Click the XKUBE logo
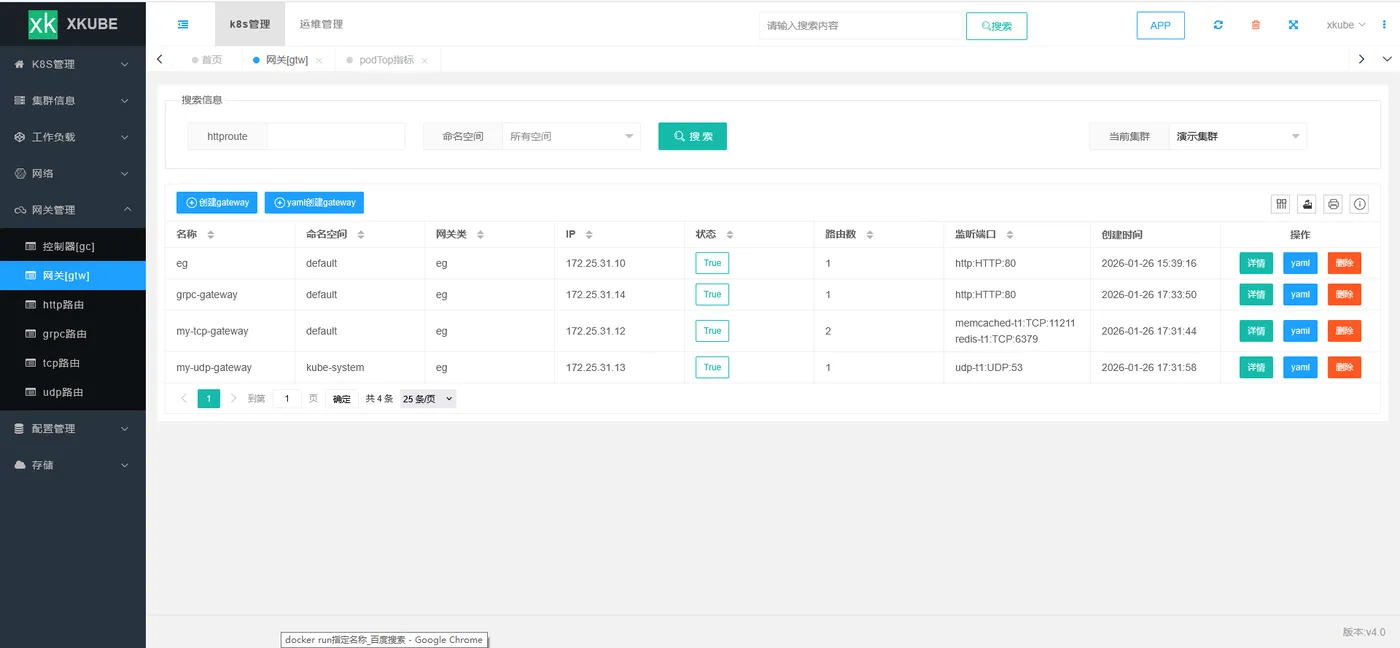1400x648 pixels. [x=73, y=23]
